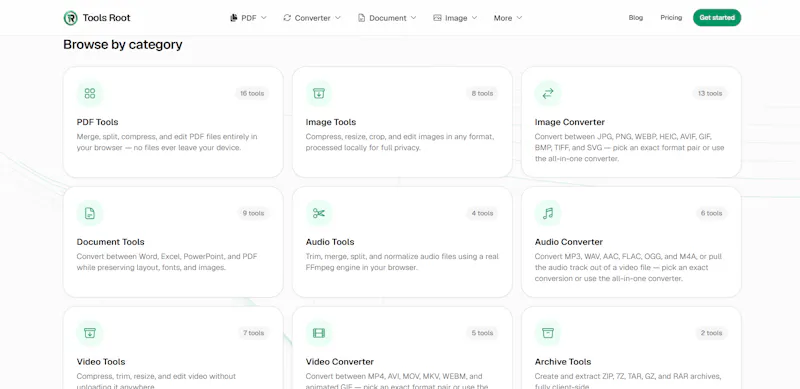The image size is (800, 389).
Task: Go to the Blog page
Action: point(636,17)
